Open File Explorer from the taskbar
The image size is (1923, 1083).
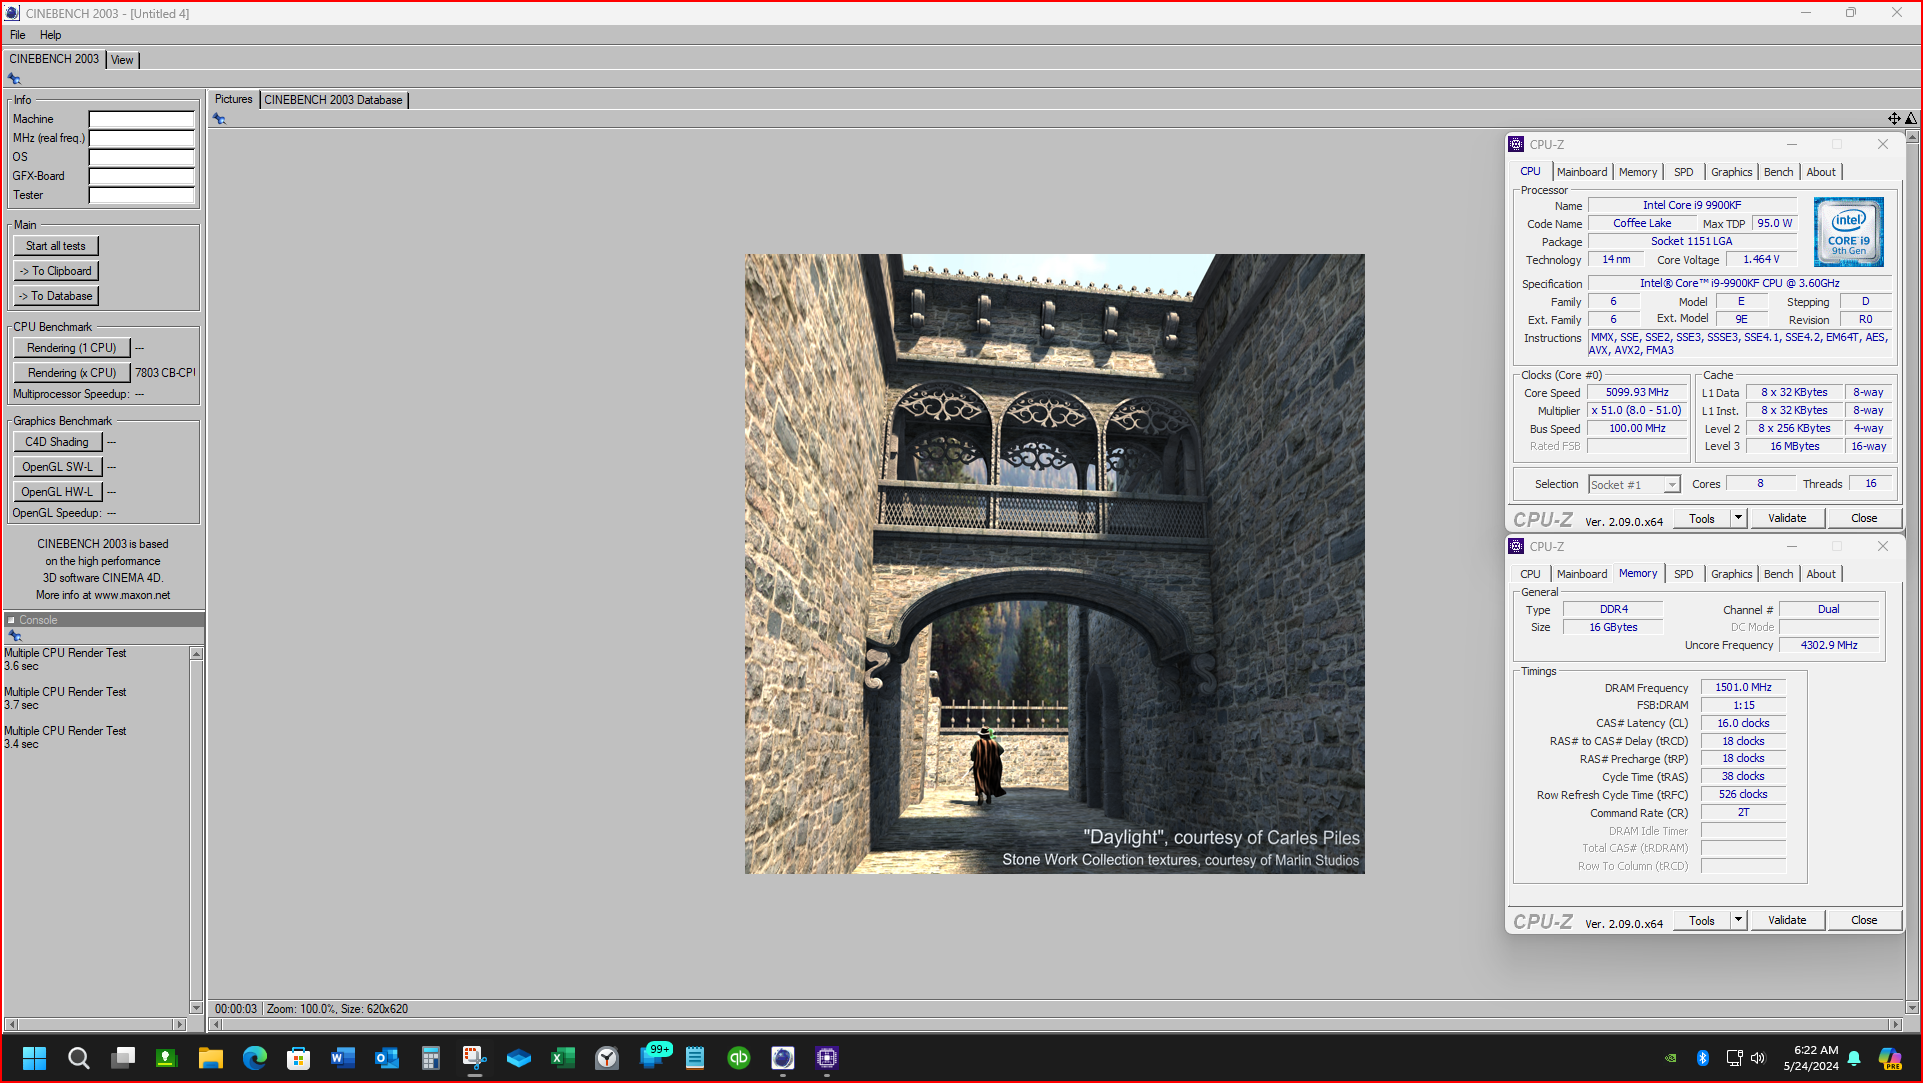click(x=210, y=1057)
